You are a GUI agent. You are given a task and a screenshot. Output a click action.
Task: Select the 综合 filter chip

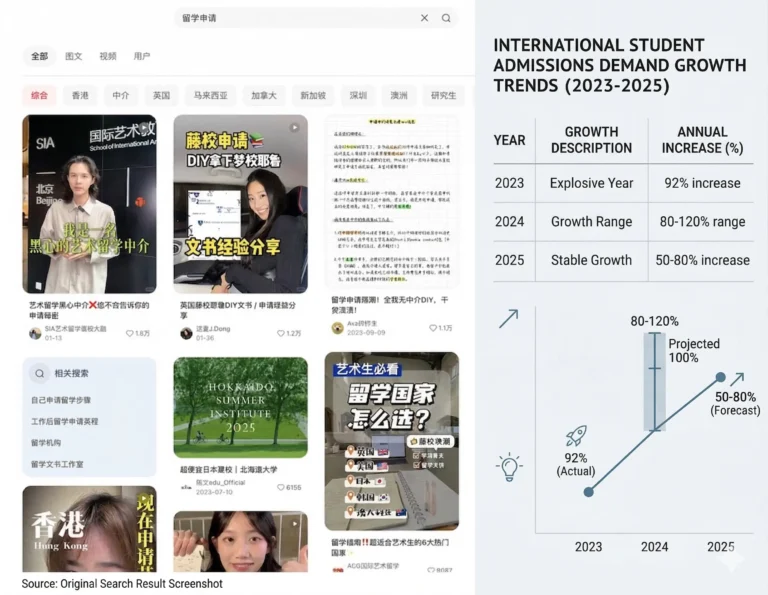40,95
